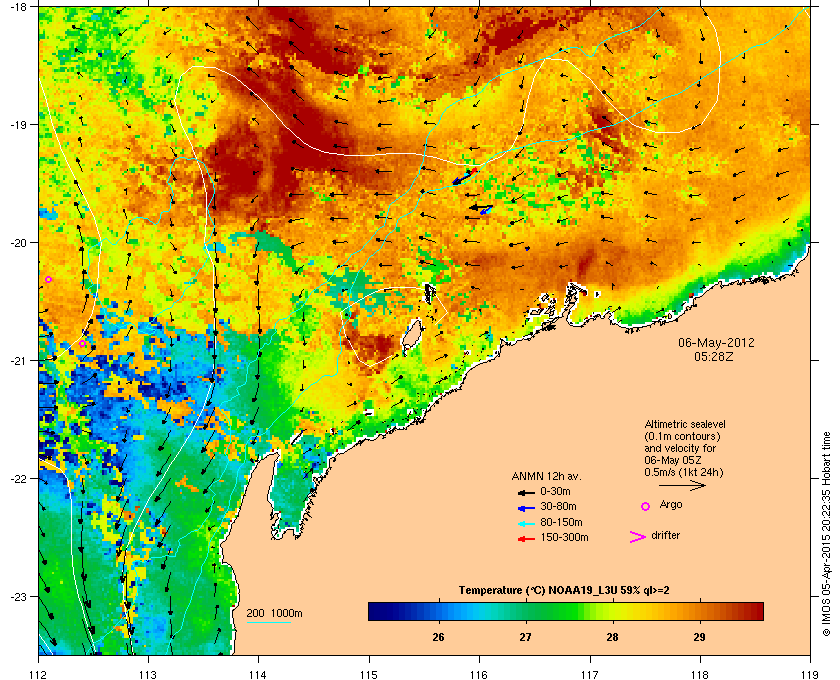
Task: Click the Temperature NOAA19_L3U colorbar title
Action: [564, 591]
